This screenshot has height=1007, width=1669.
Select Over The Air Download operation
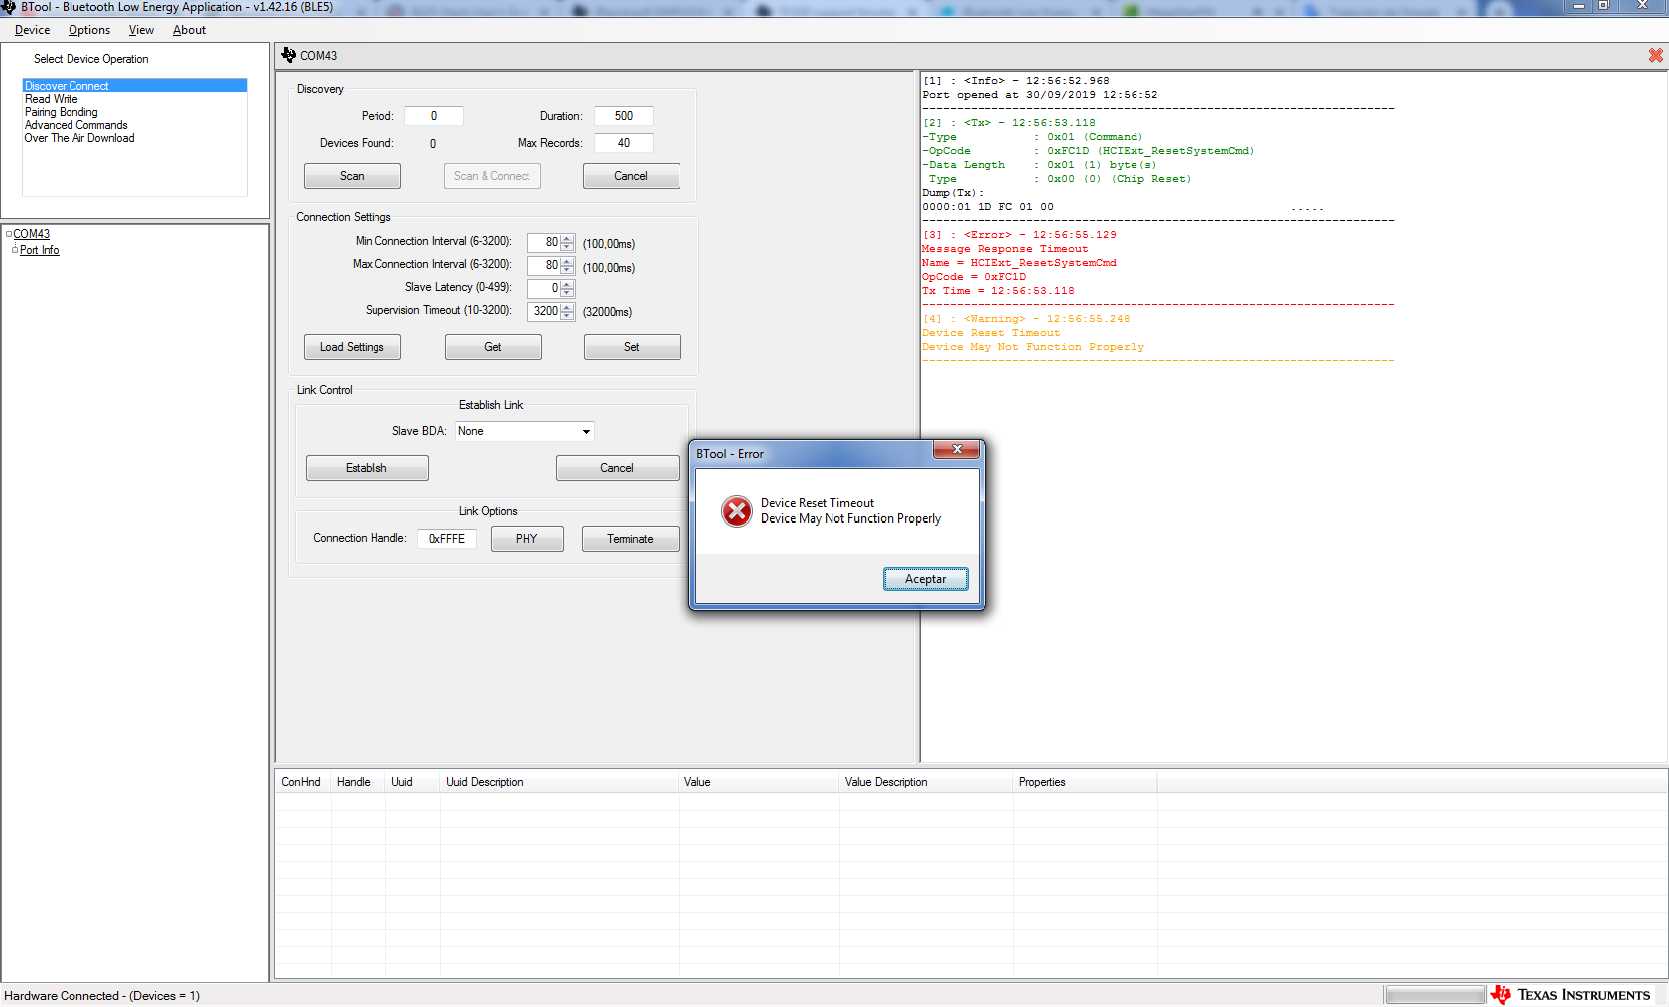click(x=79, y=137)
